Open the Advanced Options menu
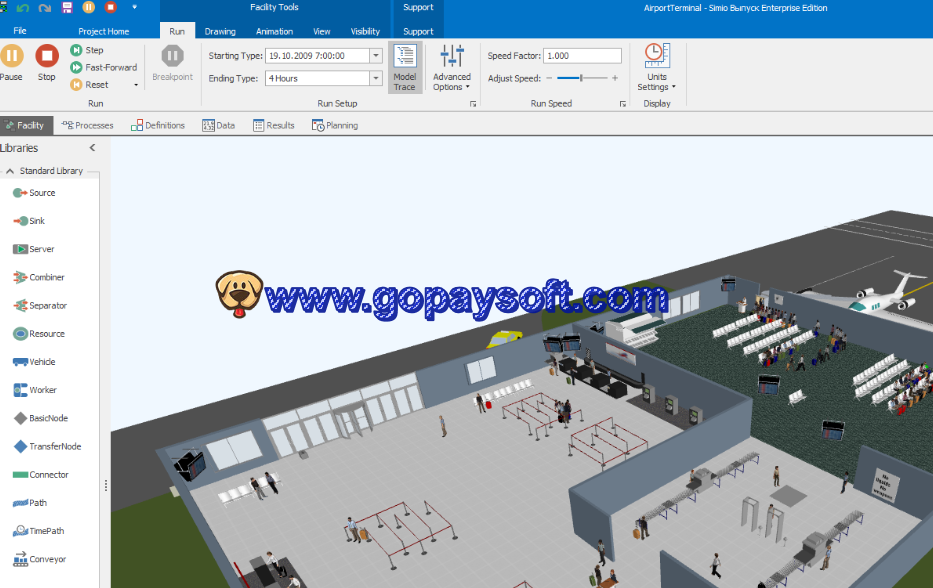This screenshot has width=933, height=588. (x=452, y=67)
